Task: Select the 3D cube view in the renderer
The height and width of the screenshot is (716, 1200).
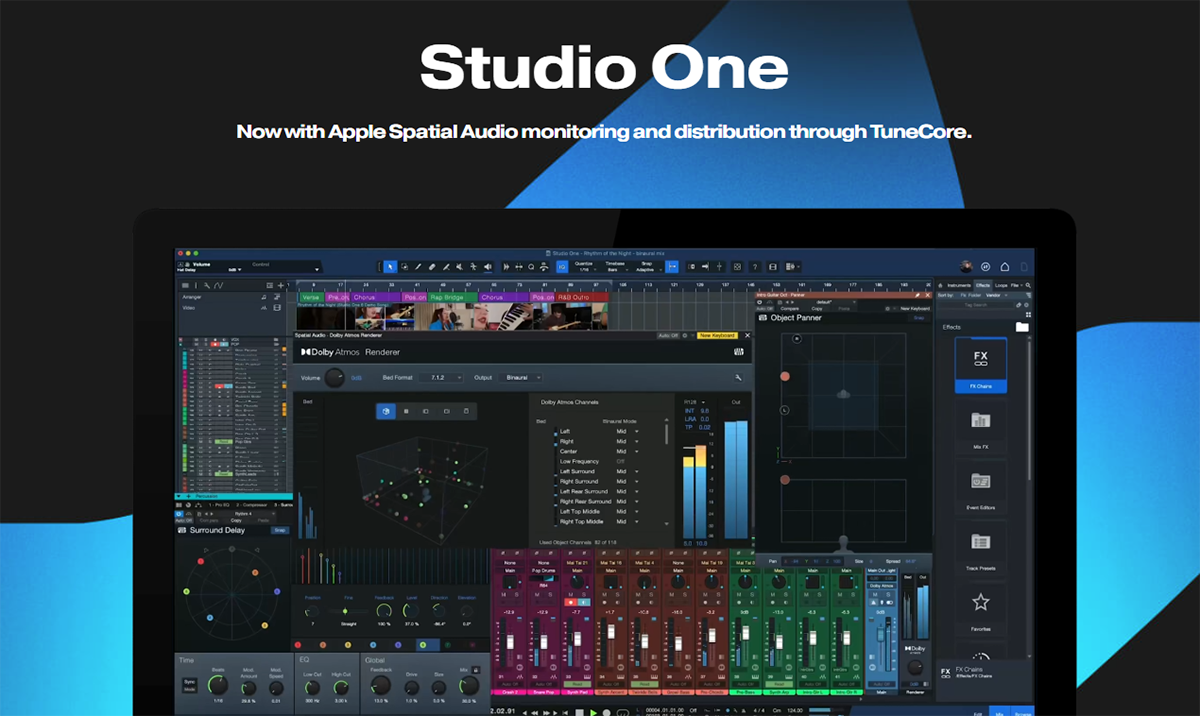Action: (x=385, y=411)
